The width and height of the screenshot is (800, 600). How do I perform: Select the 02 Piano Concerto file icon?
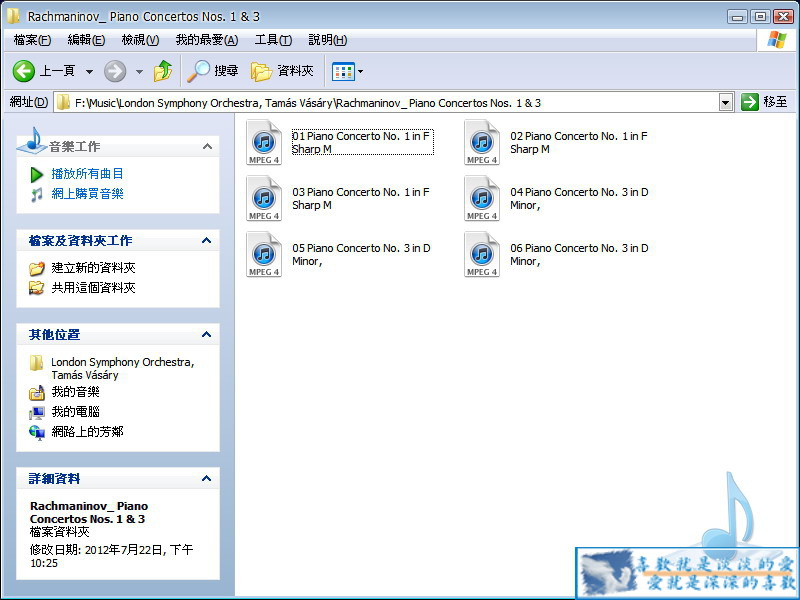[x=482, y=142]
